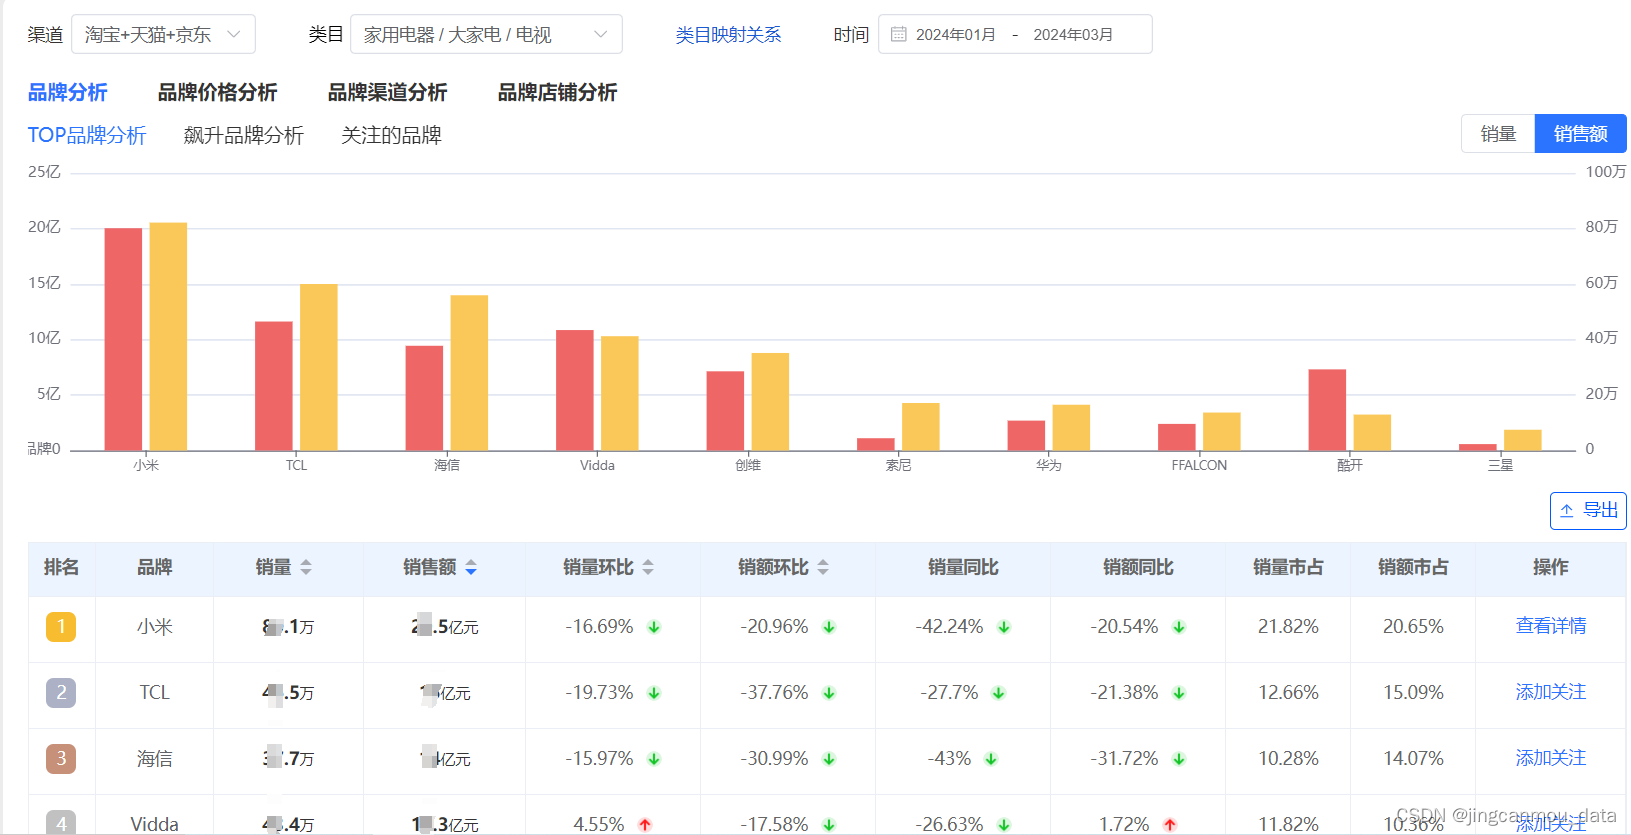Toggle chart to 销售额 view
The height and width of the screenshot is (835, 1631).
[1580, 134]
